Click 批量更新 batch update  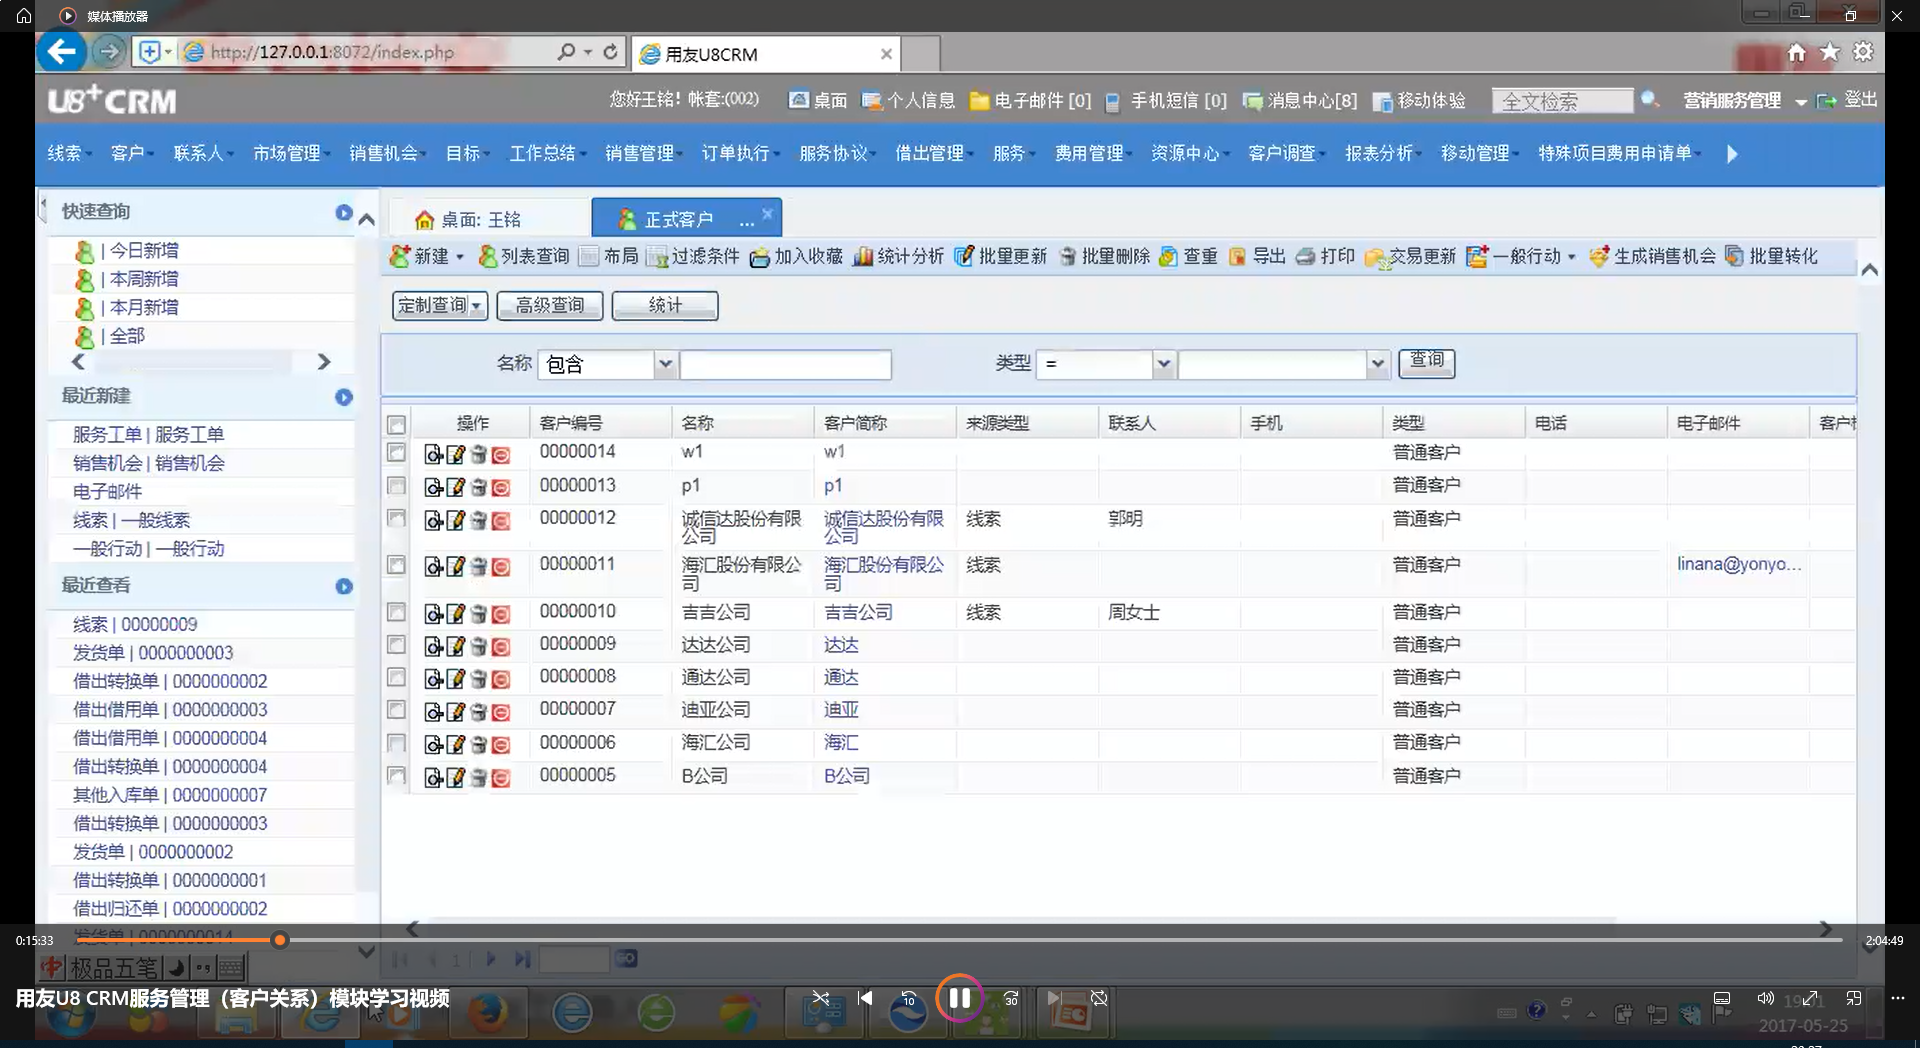click(1001, 257)
